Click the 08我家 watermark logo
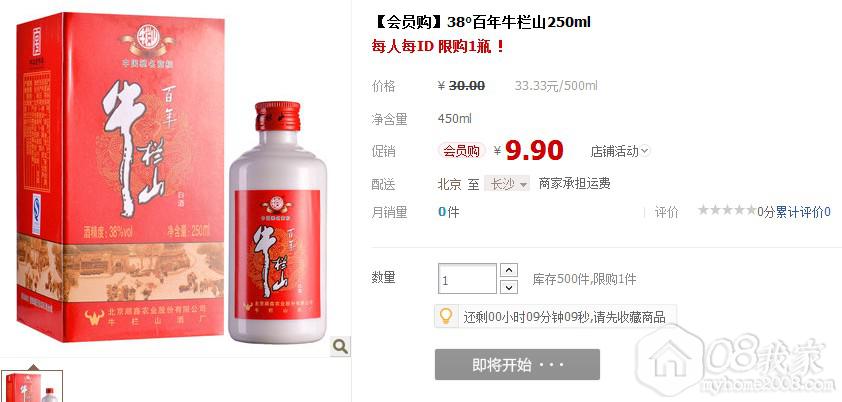The height and width of the screenshot is (402, 842). pos(736,361)
